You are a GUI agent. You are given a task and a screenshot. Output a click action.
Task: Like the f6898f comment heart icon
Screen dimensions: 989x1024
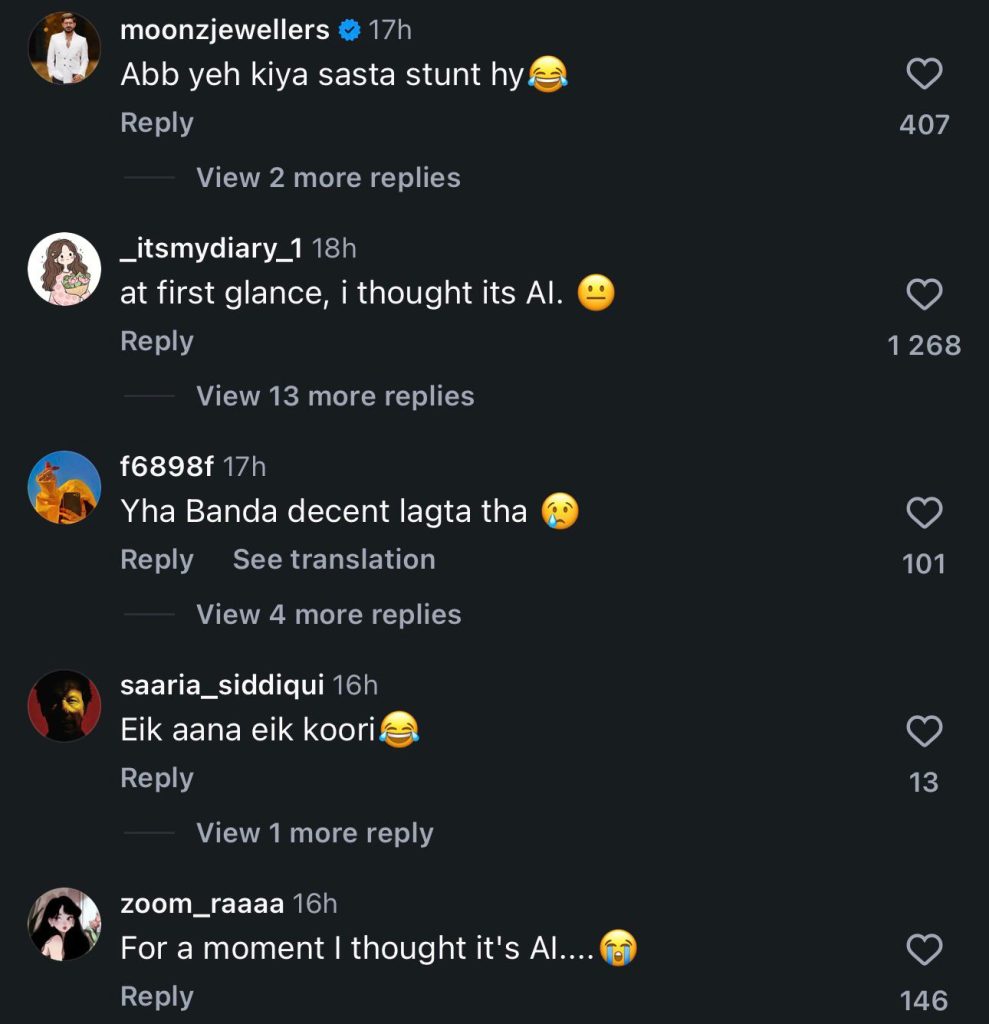click(x=924, y=513)
